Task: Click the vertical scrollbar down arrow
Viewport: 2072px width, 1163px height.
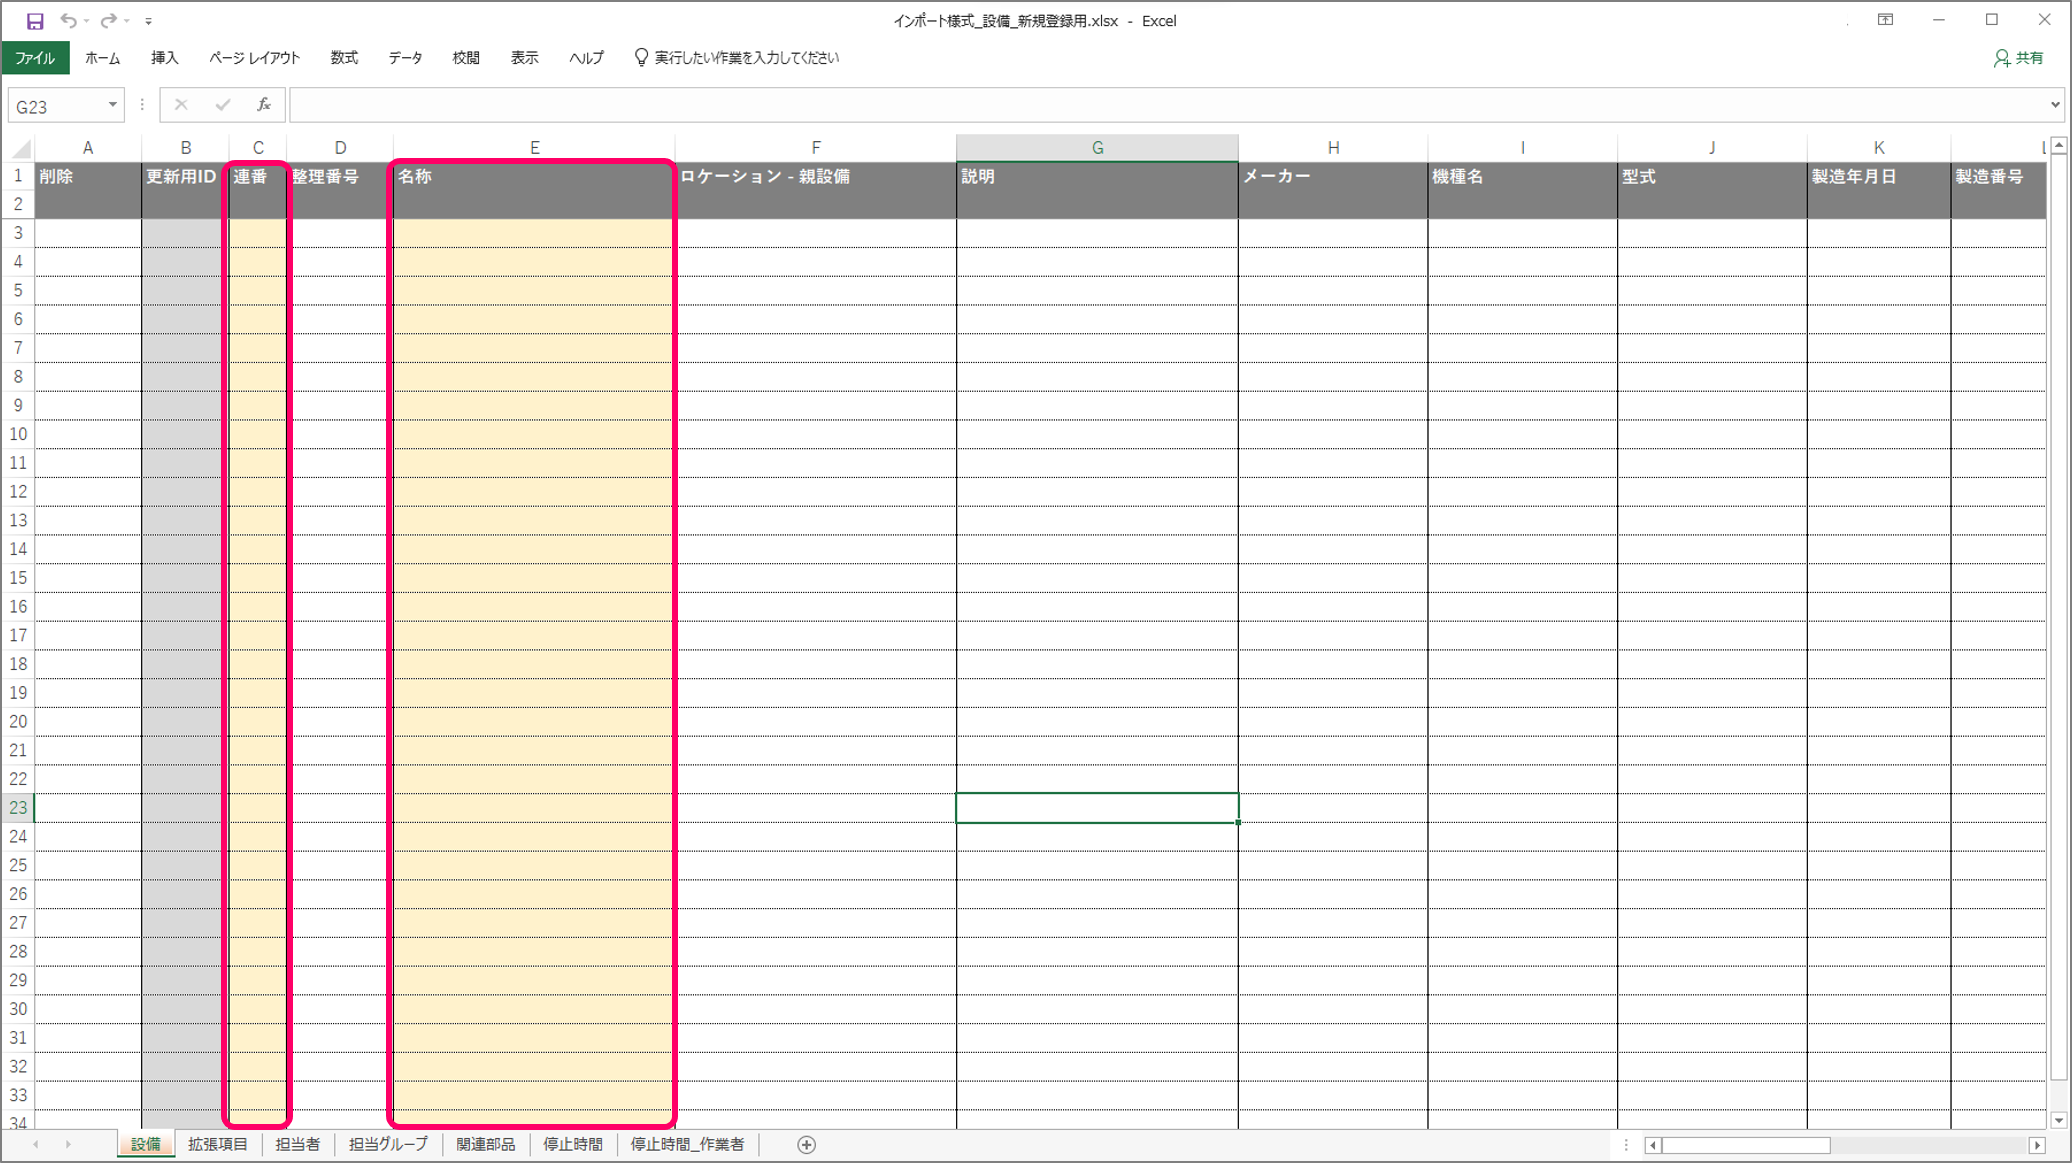Action: 2058,1120
